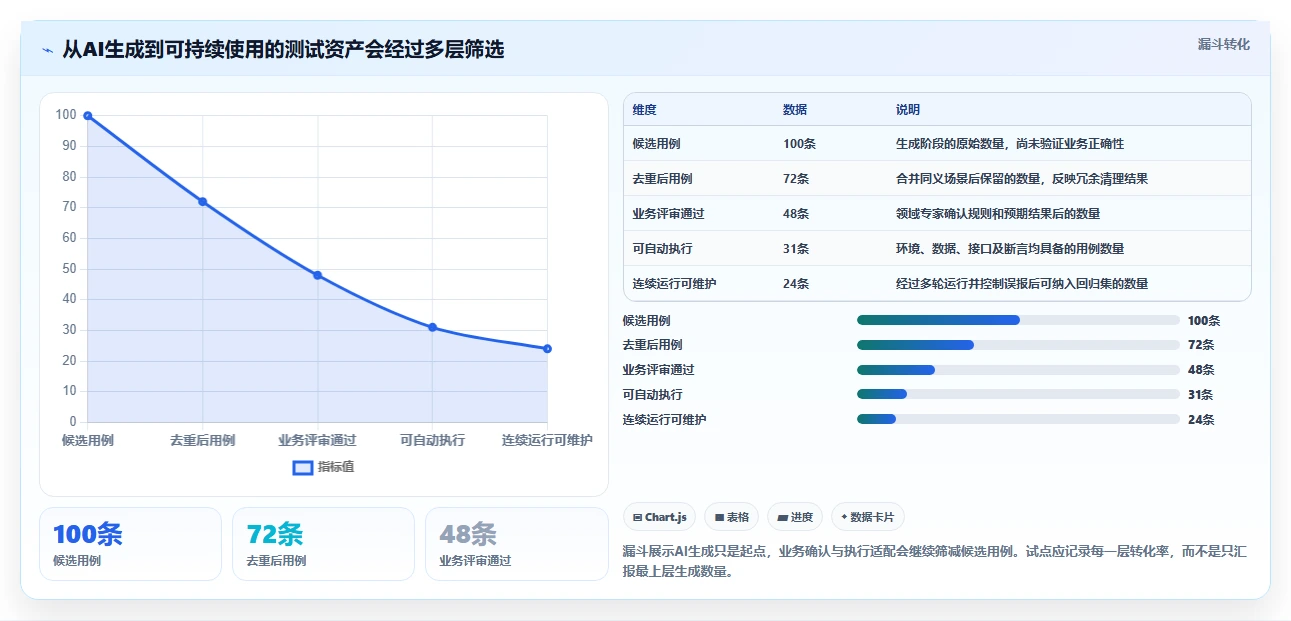Viewport: 1291px width, 621px height.
Task: Click the 50 y-axis tick label
Action: [69, 269]
